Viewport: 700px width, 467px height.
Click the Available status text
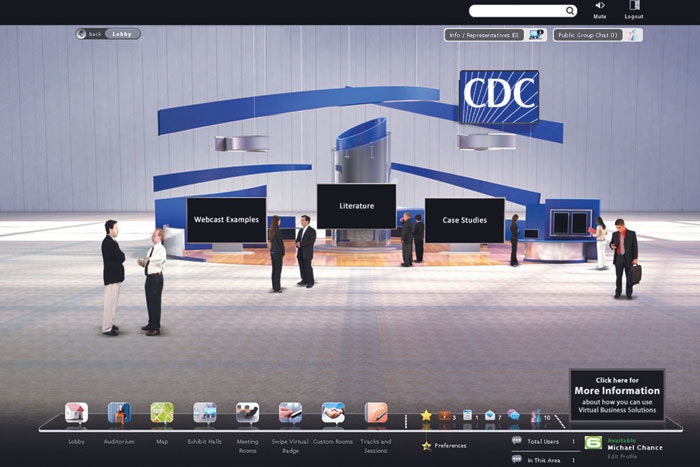[x=621, y=440]
